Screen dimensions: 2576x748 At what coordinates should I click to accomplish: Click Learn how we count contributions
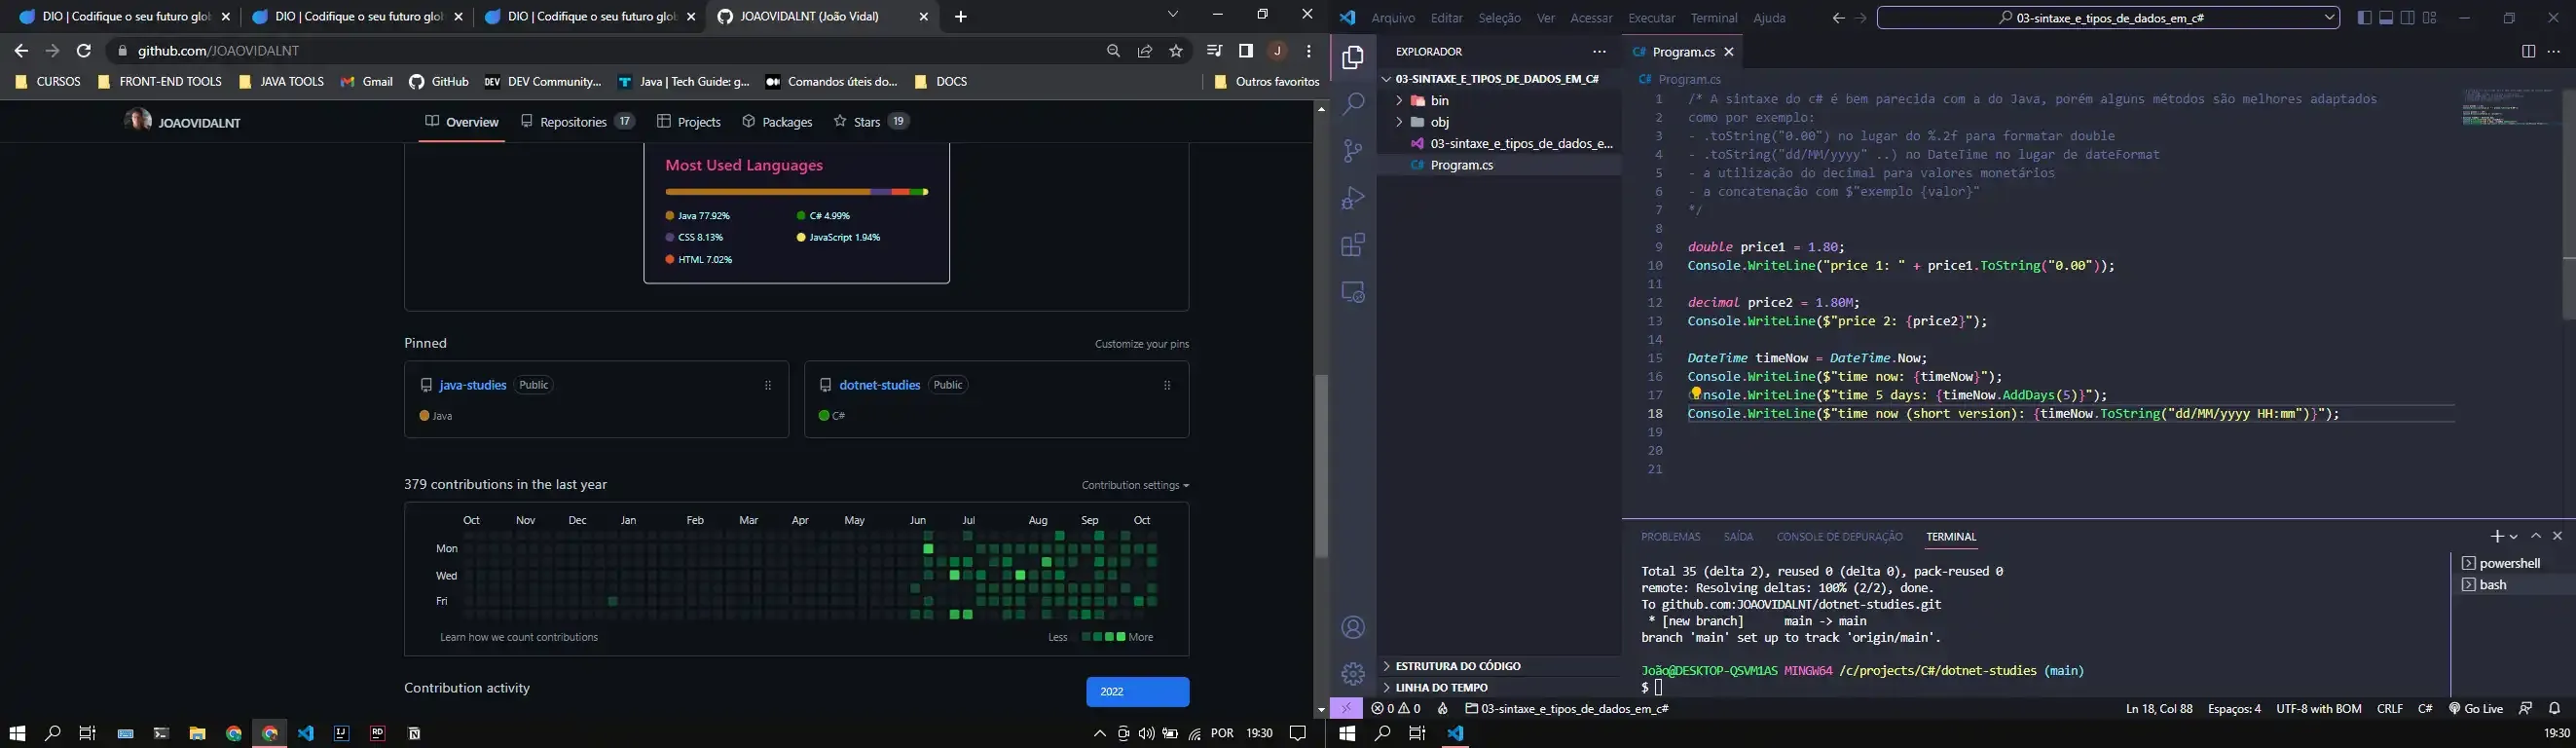point(519,637)
